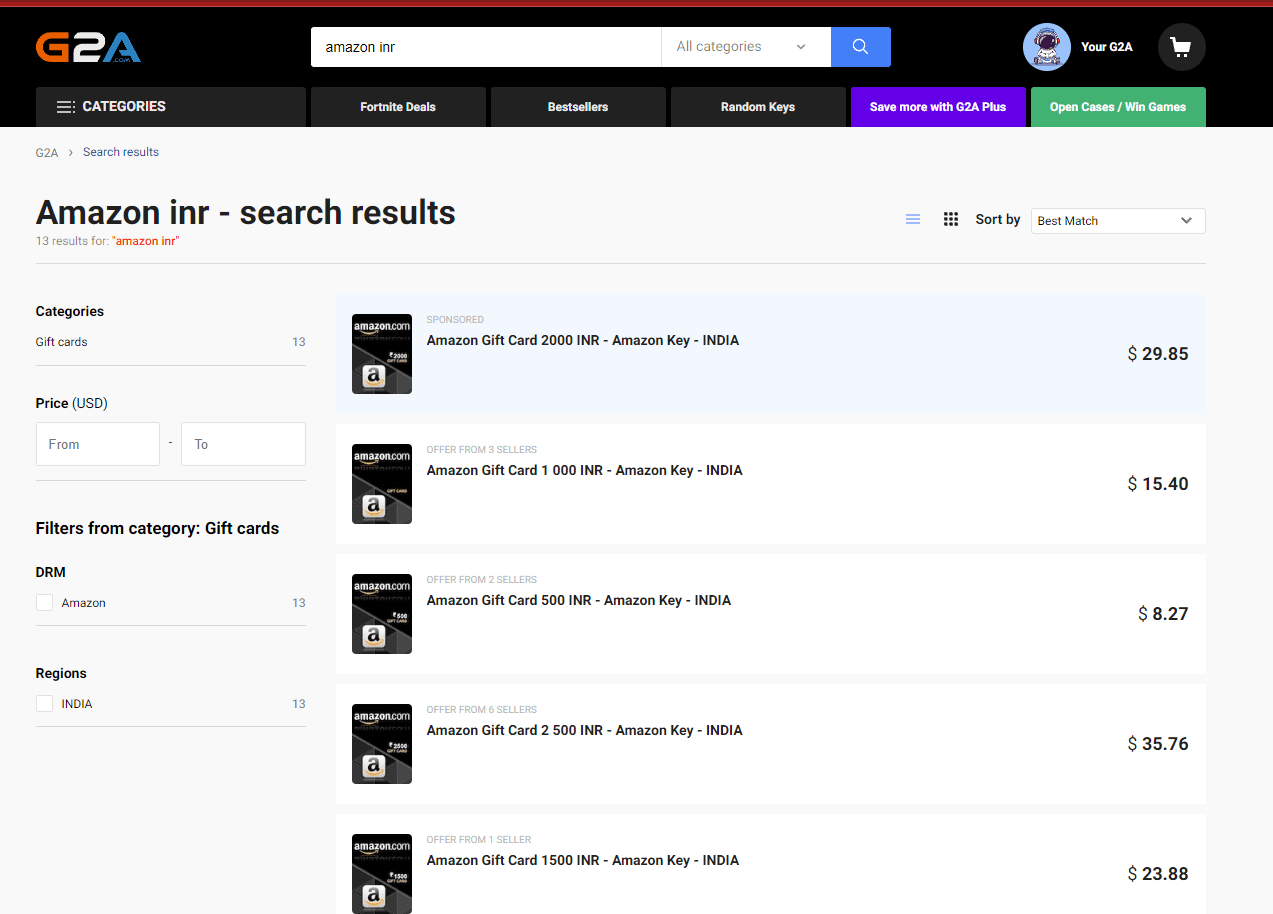Viewport: 1273px width, 914px height.
Task: Open Amazon Gift Card 2 500 INR listing
Action: click(x=585, y=730)
